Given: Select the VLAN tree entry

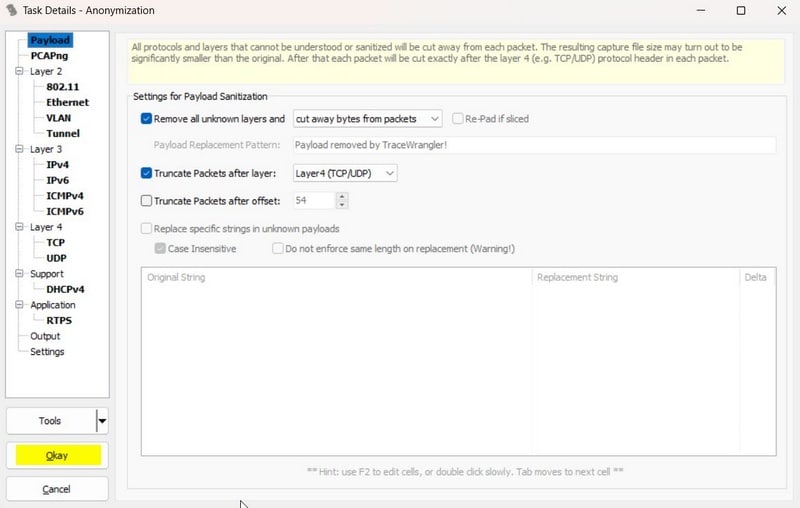Looking at the screenshot, I should click(x=59, y=118).
